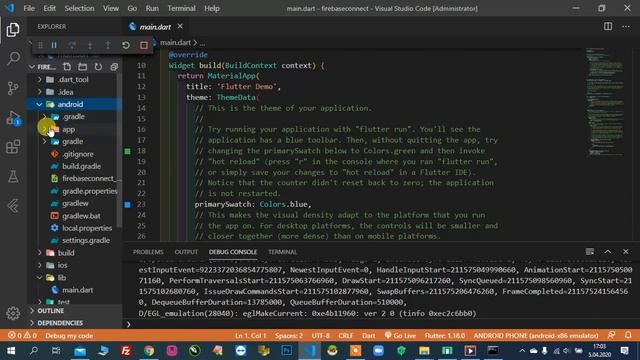Image resolution: width=640 pixels, height=360 pixels.
Task: Click Spaces: 2 indentation indicator
Action: pos(289,336)
